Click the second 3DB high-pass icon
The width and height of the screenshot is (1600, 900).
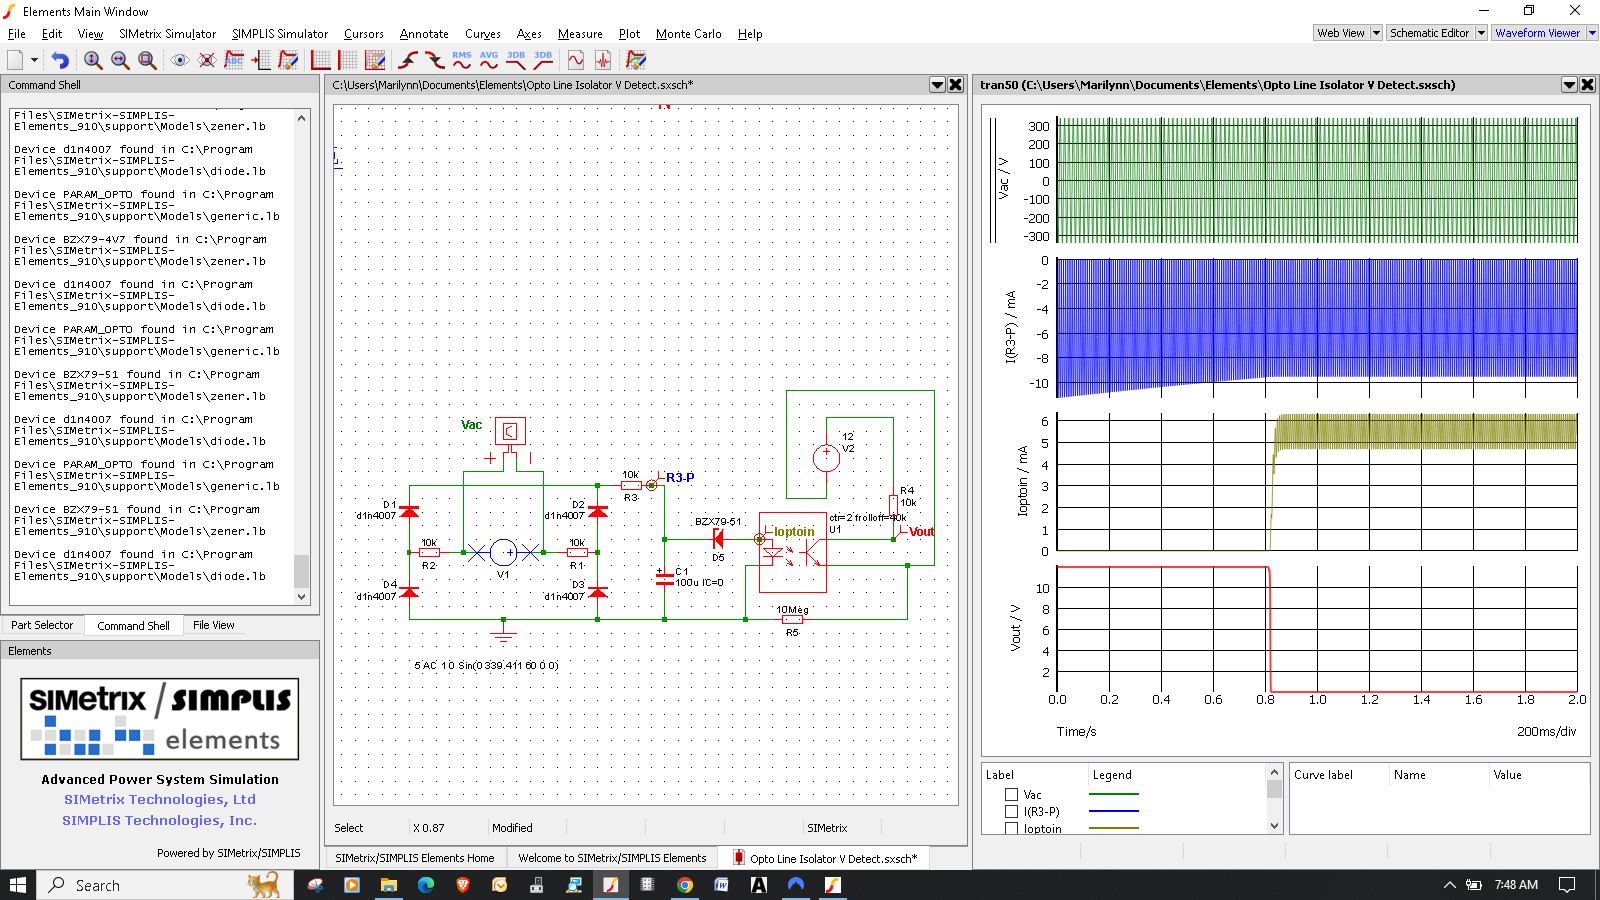tap(543, 60)
